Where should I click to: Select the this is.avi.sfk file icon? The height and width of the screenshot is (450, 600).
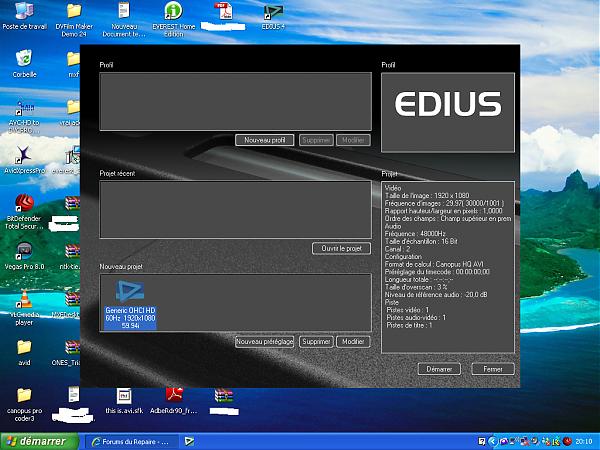(x=124, y=401)
